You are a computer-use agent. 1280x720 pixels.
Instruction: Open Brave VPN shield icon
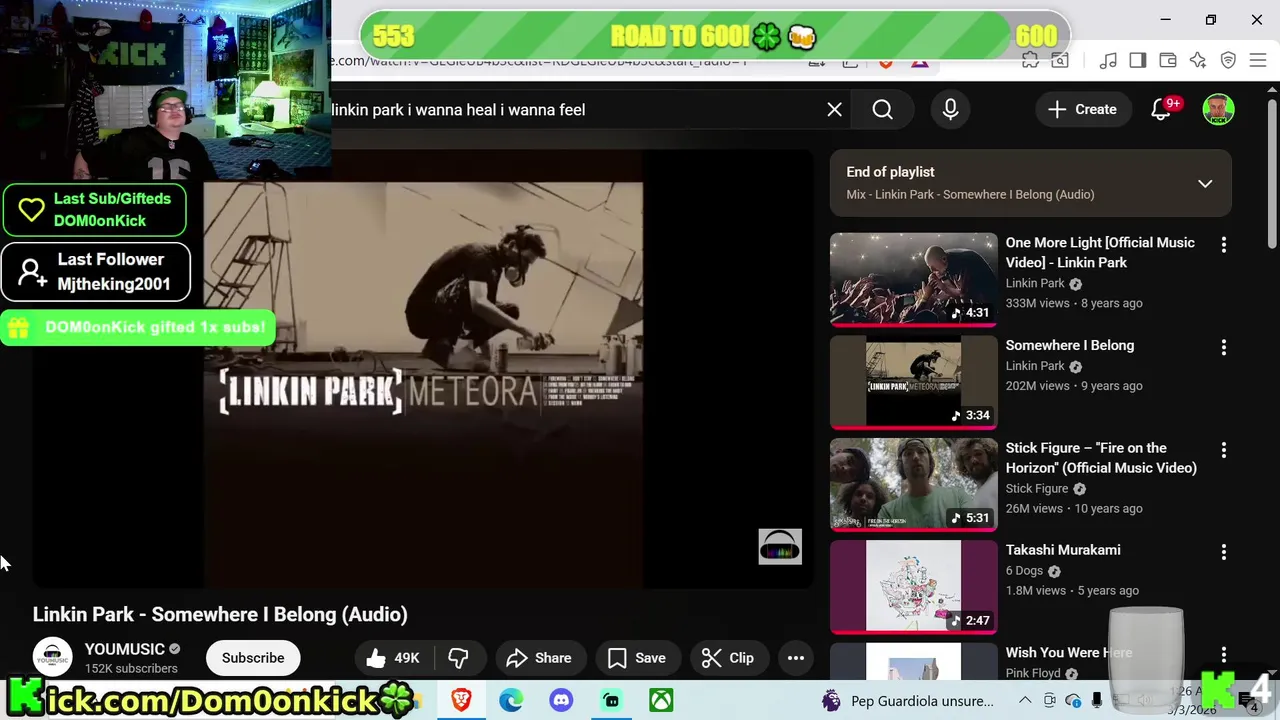point(1228,61)
